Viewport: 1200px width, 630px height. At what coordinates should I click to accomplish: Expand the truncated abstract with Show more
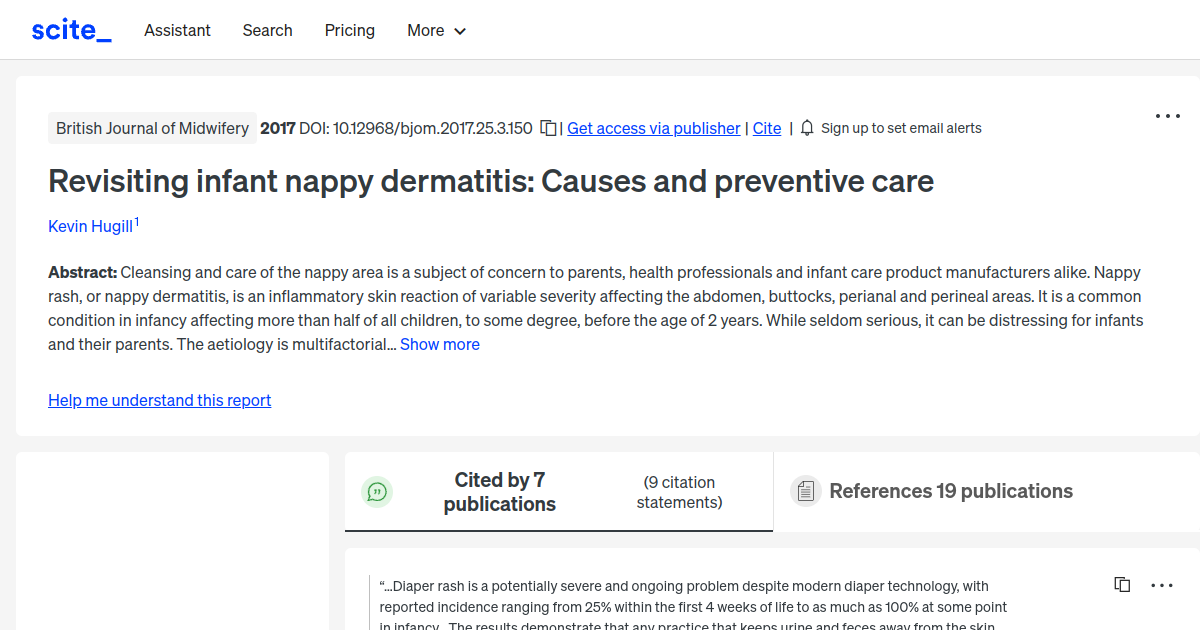[440, 344]
